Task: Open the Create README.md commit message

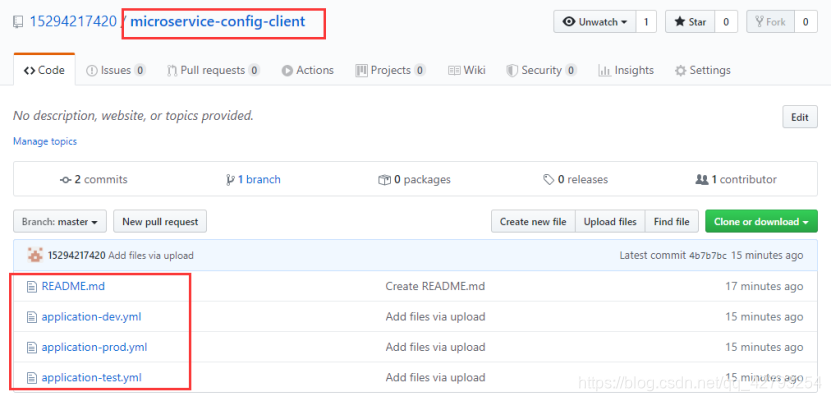Action: [435, 286]
